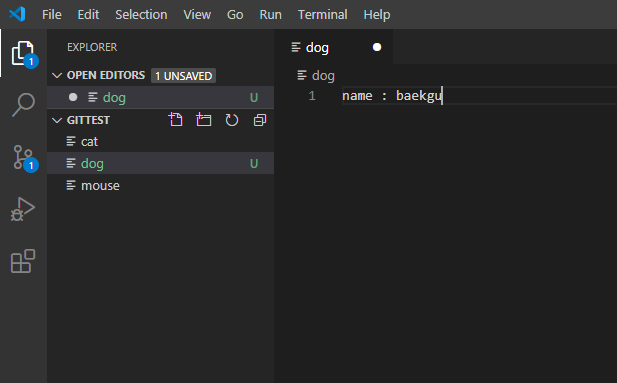
Task: Create a new file in GITTEST
Action: click(175, 120)
